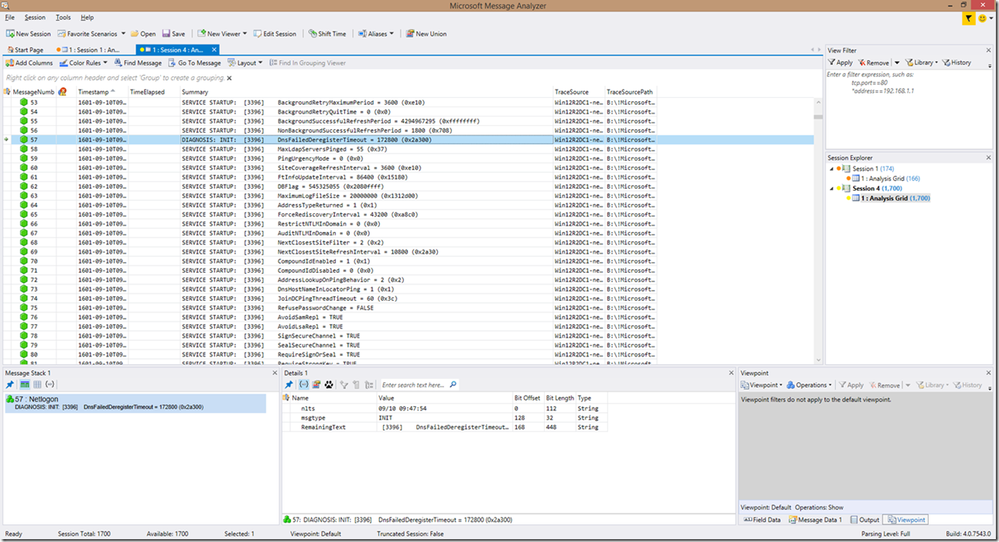Click the Find Message tool

point(138,63)
